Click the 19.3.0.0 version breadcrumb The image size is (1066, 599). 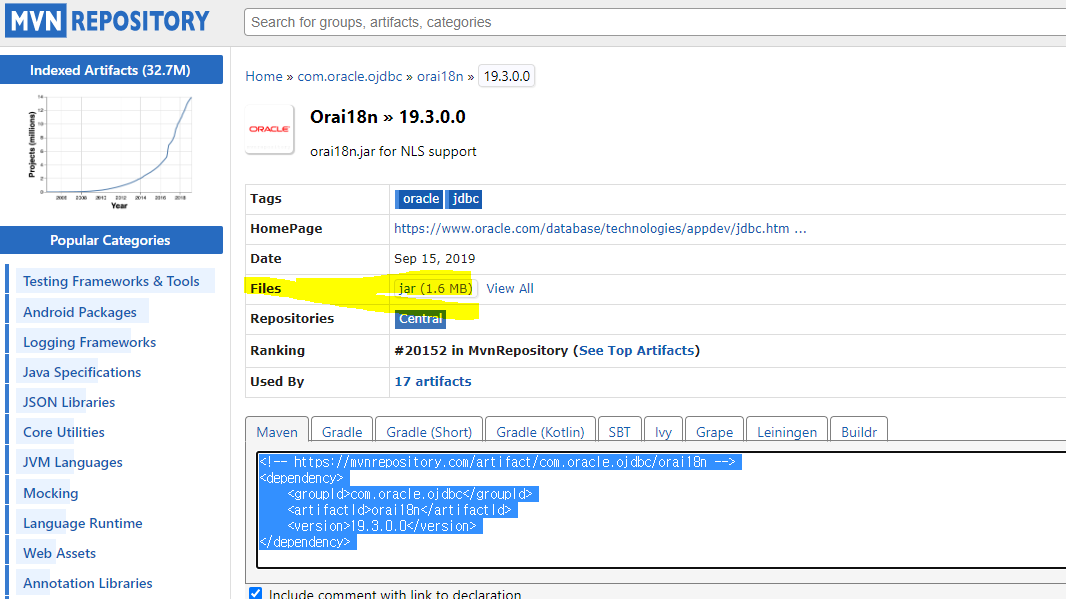tap(506, 76)
